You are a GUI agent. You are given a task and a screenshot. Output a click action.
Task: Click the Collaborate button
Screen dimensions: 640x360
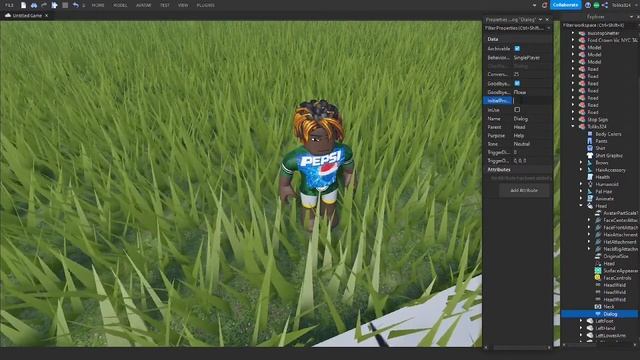coord(565,5)
